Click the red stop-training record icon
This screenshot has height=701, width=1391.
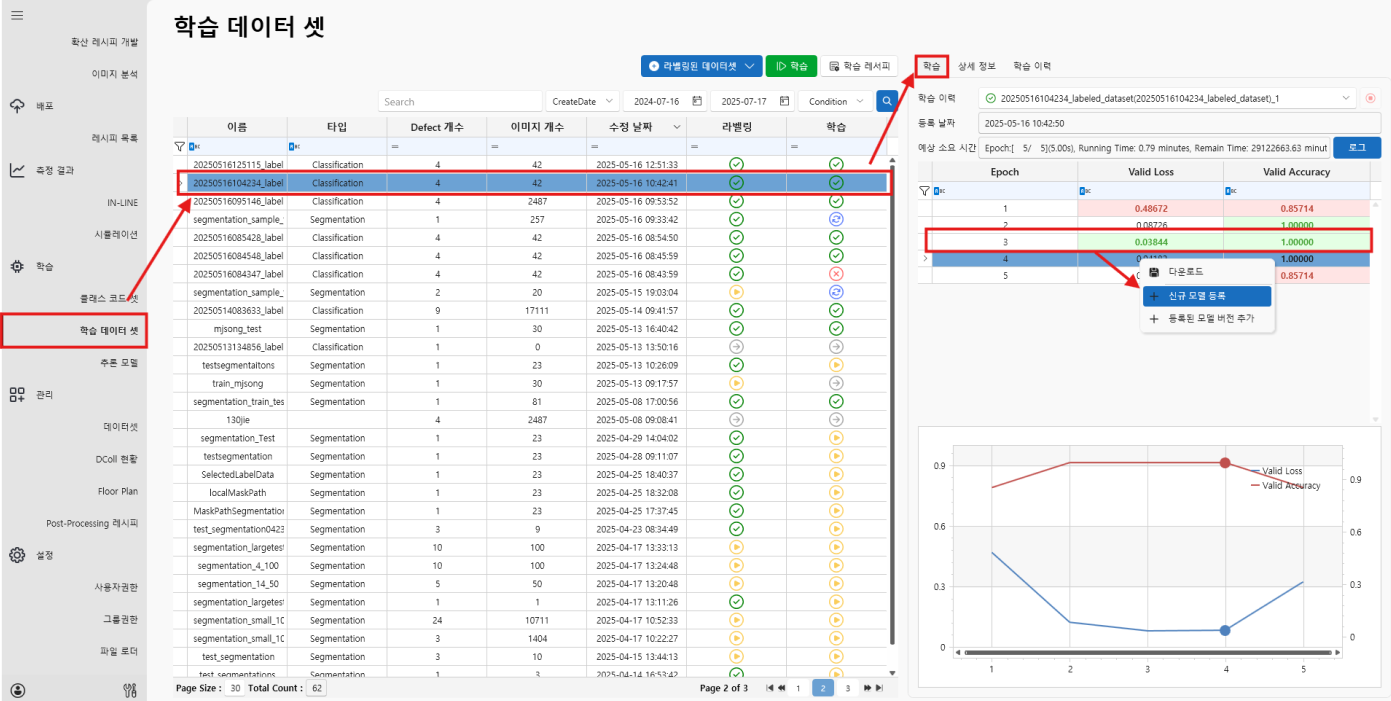click(x=1370, y=98)
